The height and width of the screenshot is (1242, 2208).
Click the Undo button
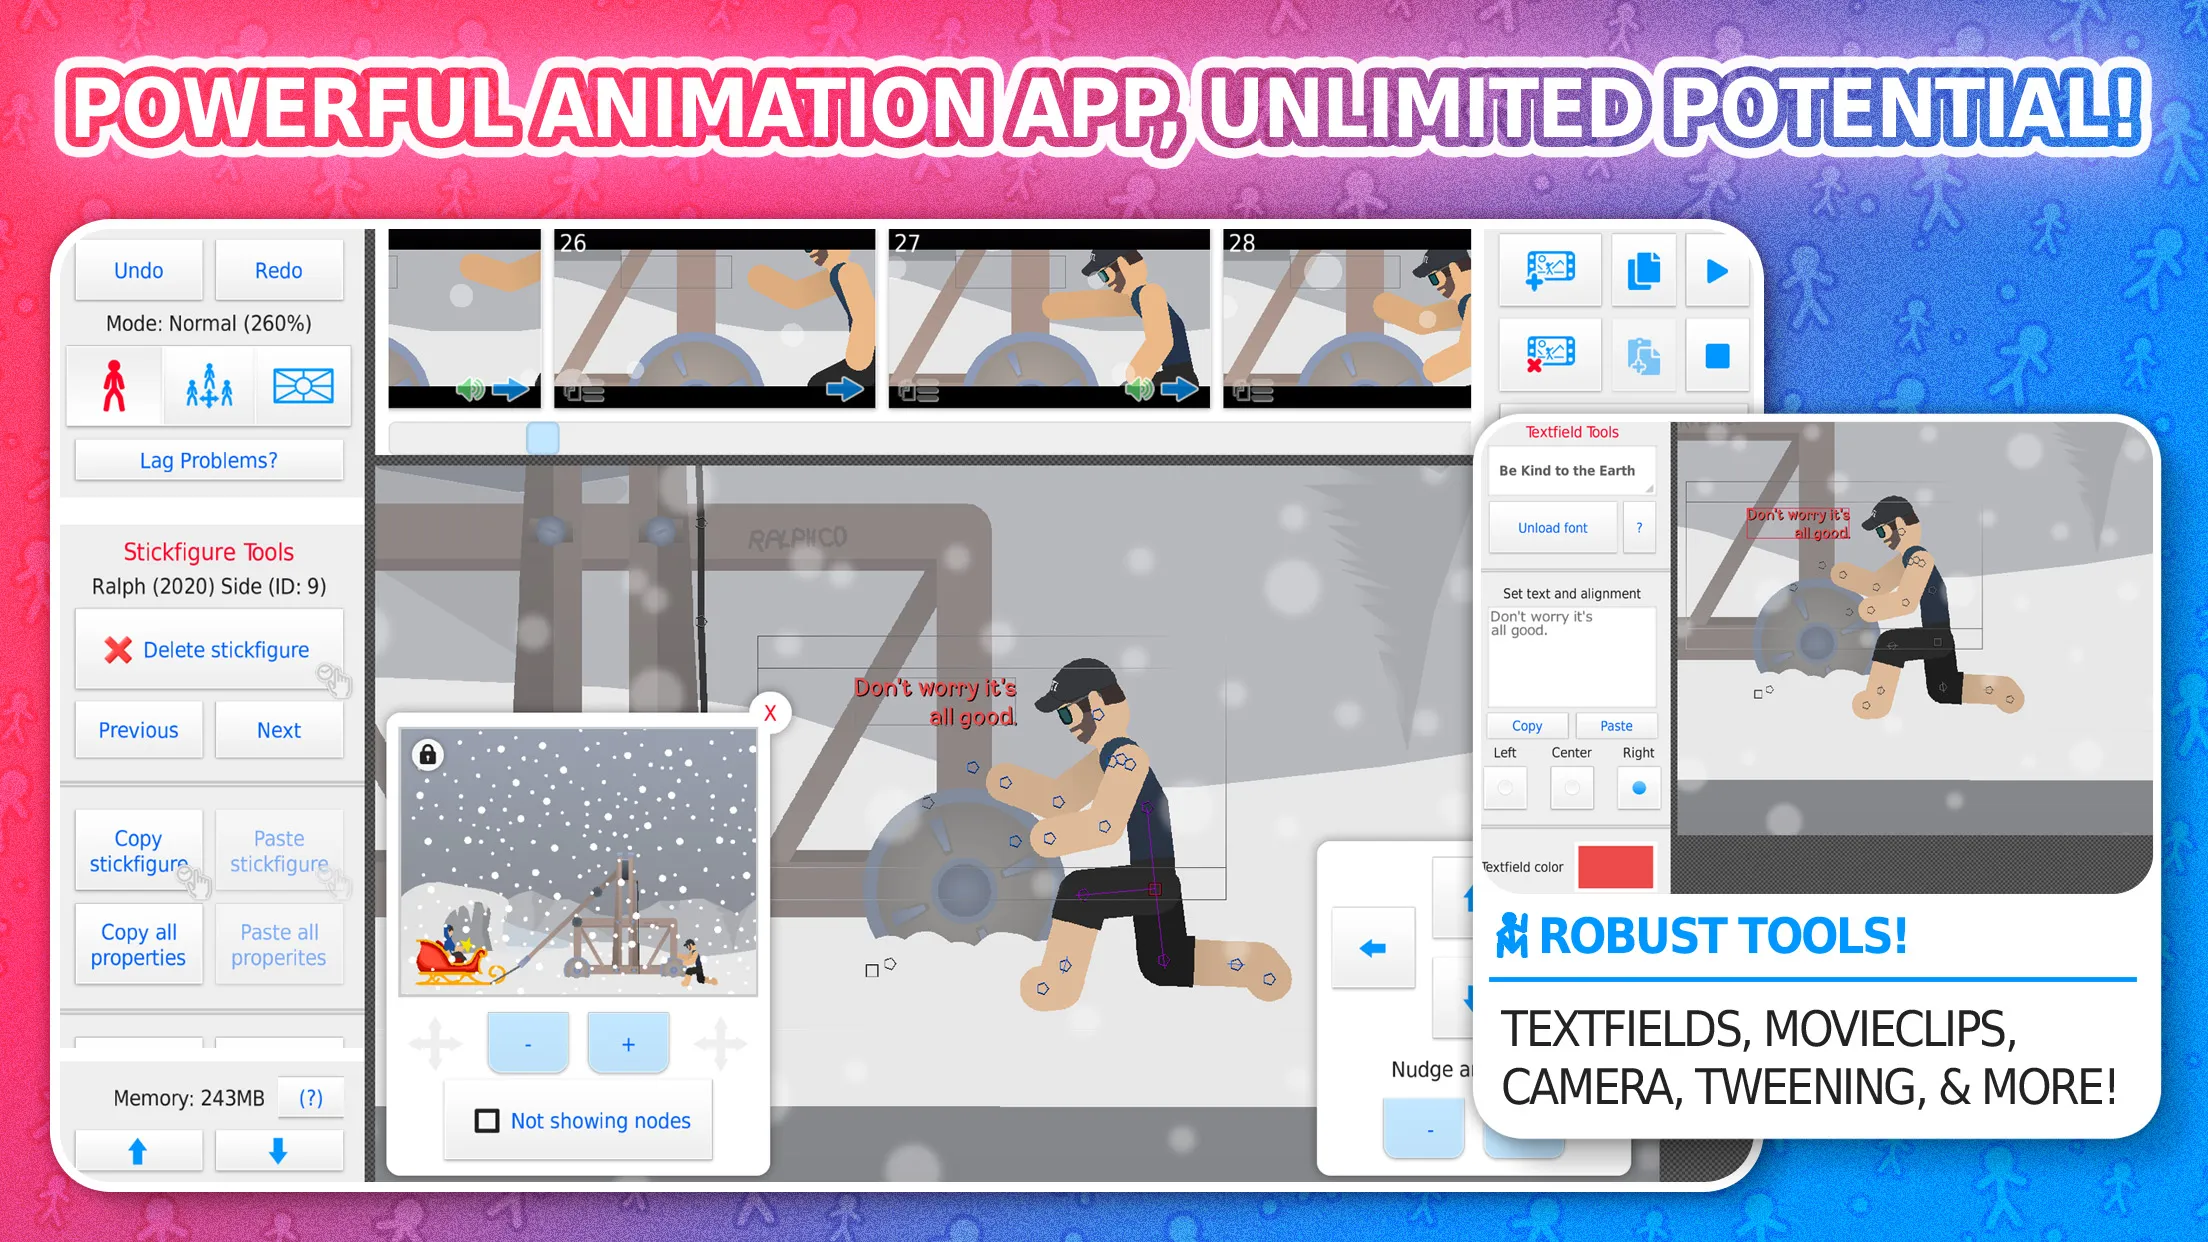click(x=140, y=271)
